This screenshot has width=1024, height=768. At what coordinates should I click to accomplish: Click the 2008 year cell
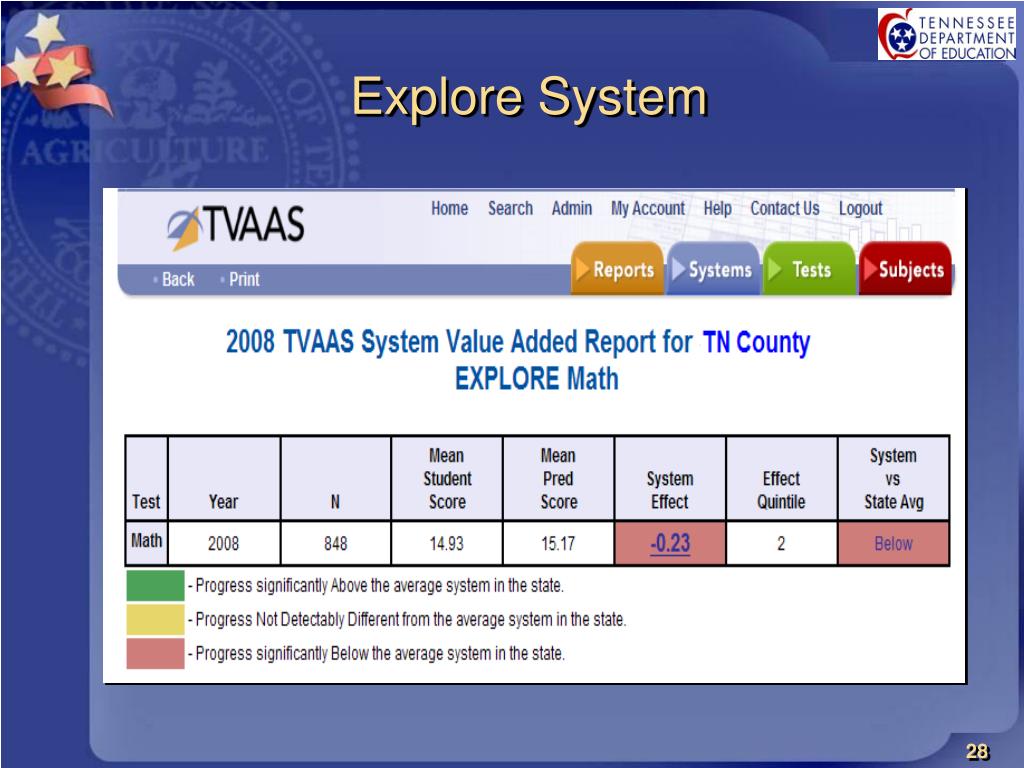click(223, 543)
